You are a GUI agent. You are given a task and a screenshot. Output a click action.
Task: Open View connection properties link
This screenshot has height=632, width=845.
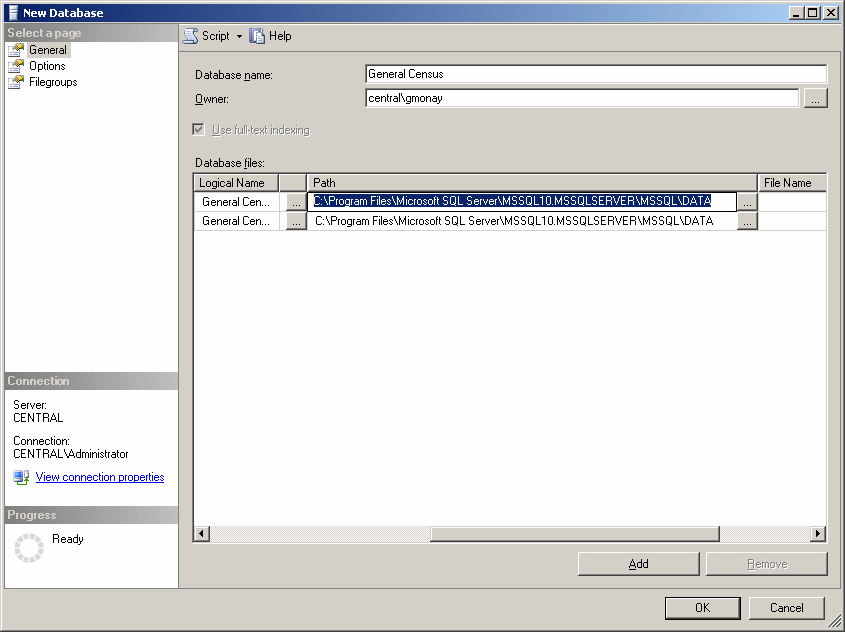point(100,477)
